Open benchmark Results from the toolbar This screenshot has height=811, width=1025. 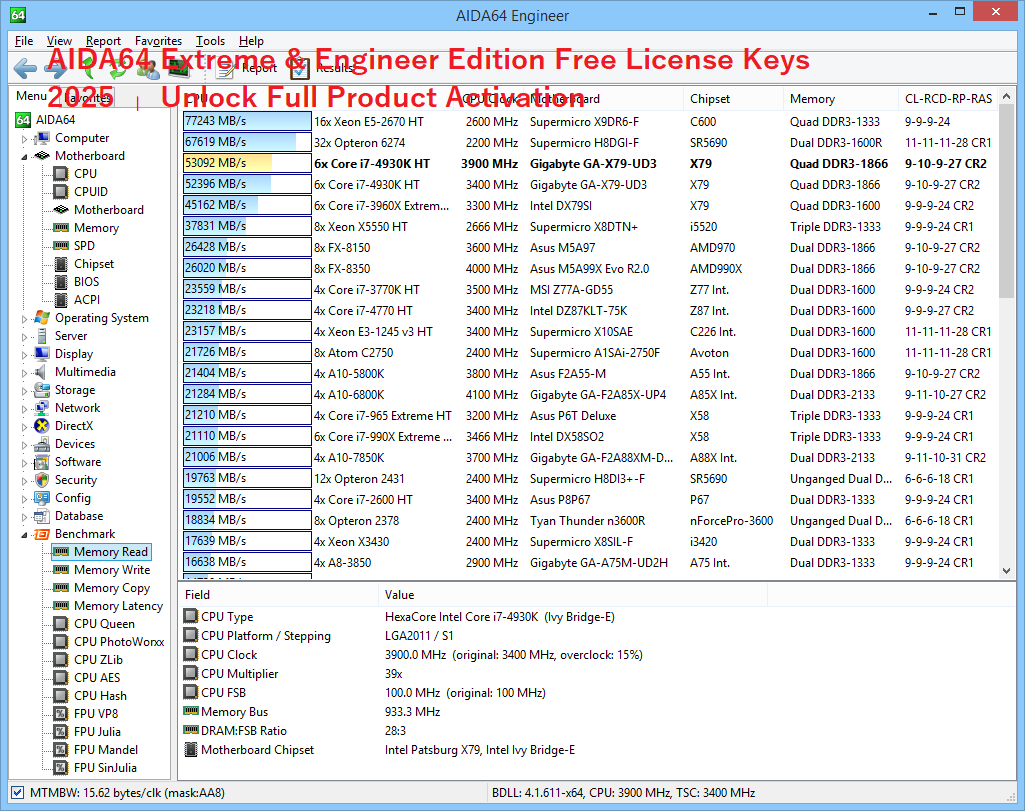[322, 68]
